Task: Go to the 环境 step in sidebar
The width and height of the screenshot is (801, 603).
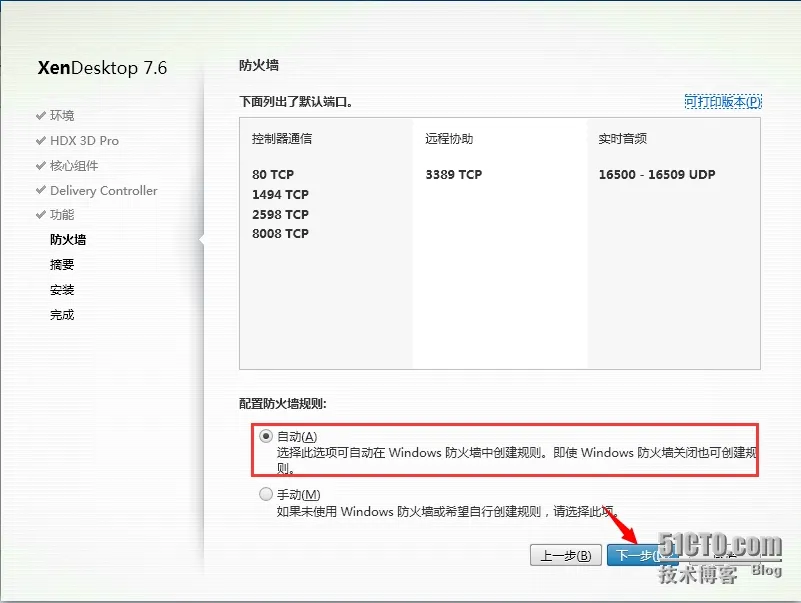Action: coord(62,115)
